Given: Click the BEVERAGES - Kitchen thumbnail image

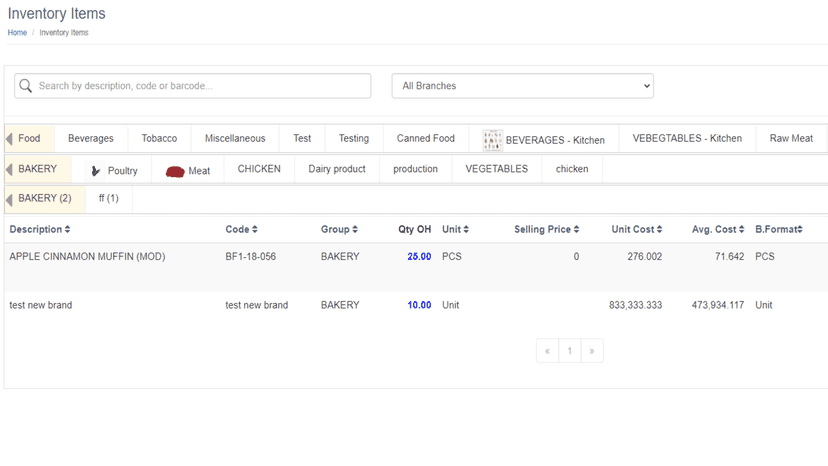Looking at the screenshot, I should [x=492, y=140].
